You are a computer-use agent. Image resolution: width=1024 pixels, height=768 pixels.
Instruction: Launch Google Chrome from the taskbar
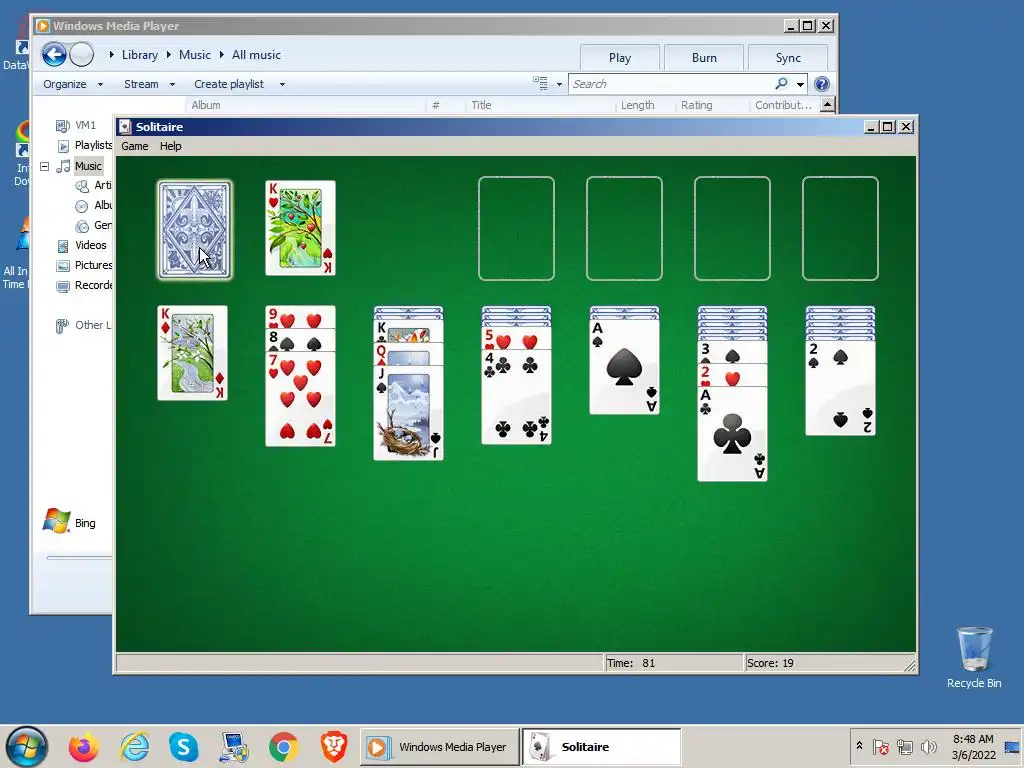pyautogui.click(x=283, y=747)
